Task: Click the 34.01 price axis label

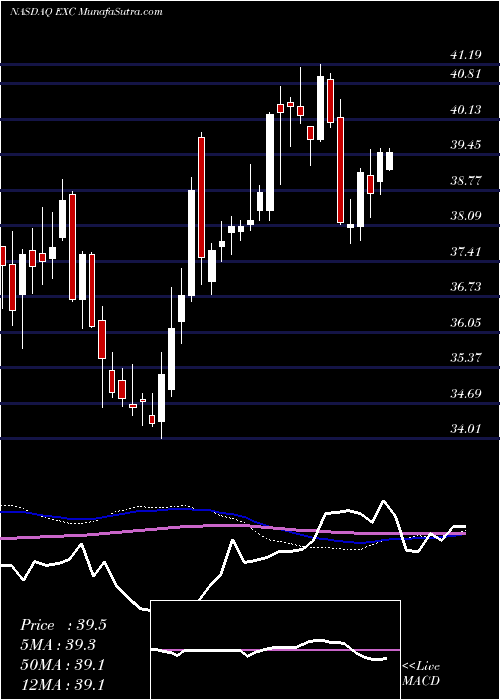Action: [466, 429]
